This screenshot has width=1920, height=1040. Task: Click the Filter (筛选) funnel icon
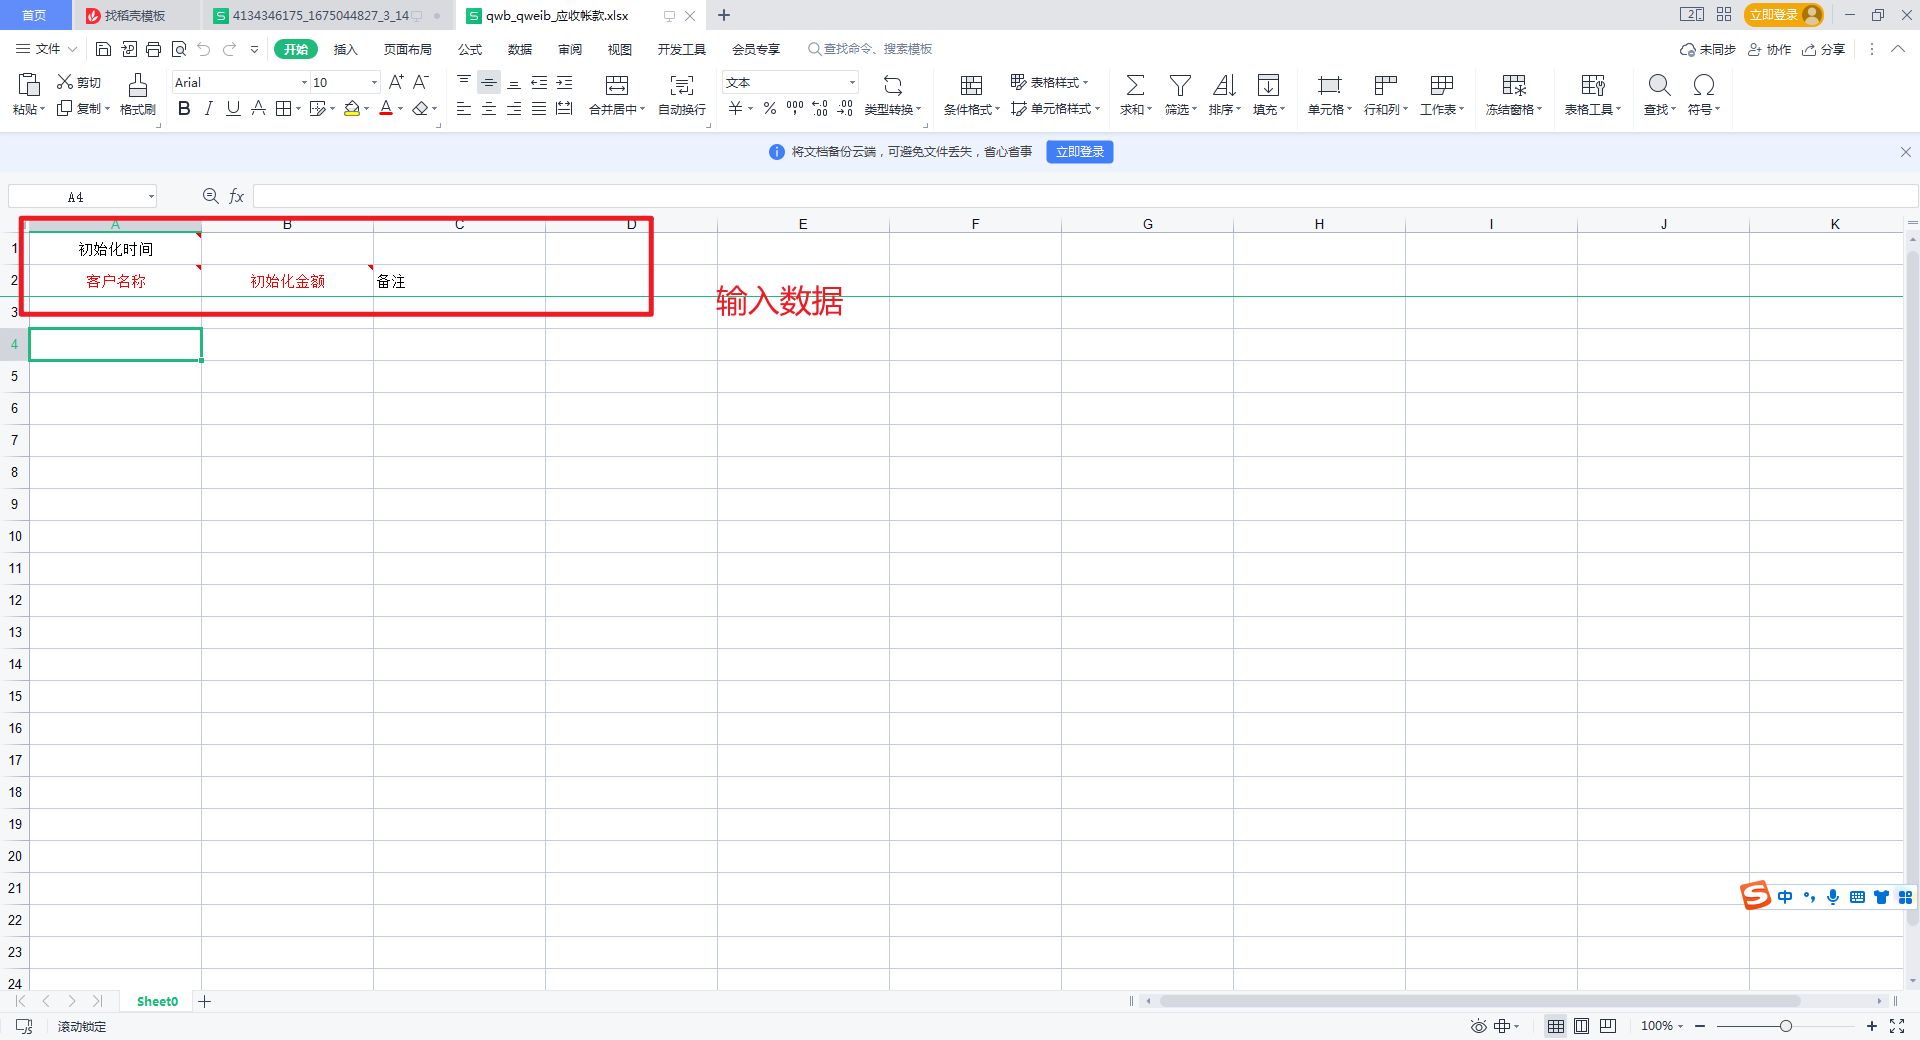[1180, 86]
